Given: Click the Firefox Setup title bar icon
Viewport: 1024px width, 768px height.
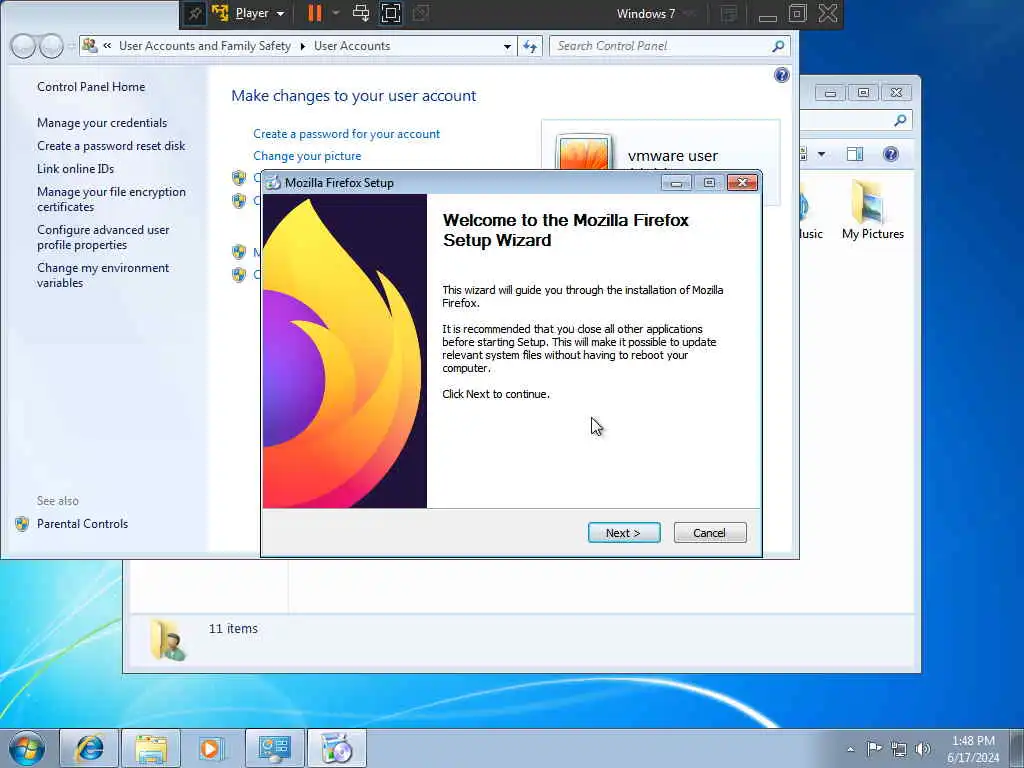Looking at the screenshot, I should click(x=274, y=183).
